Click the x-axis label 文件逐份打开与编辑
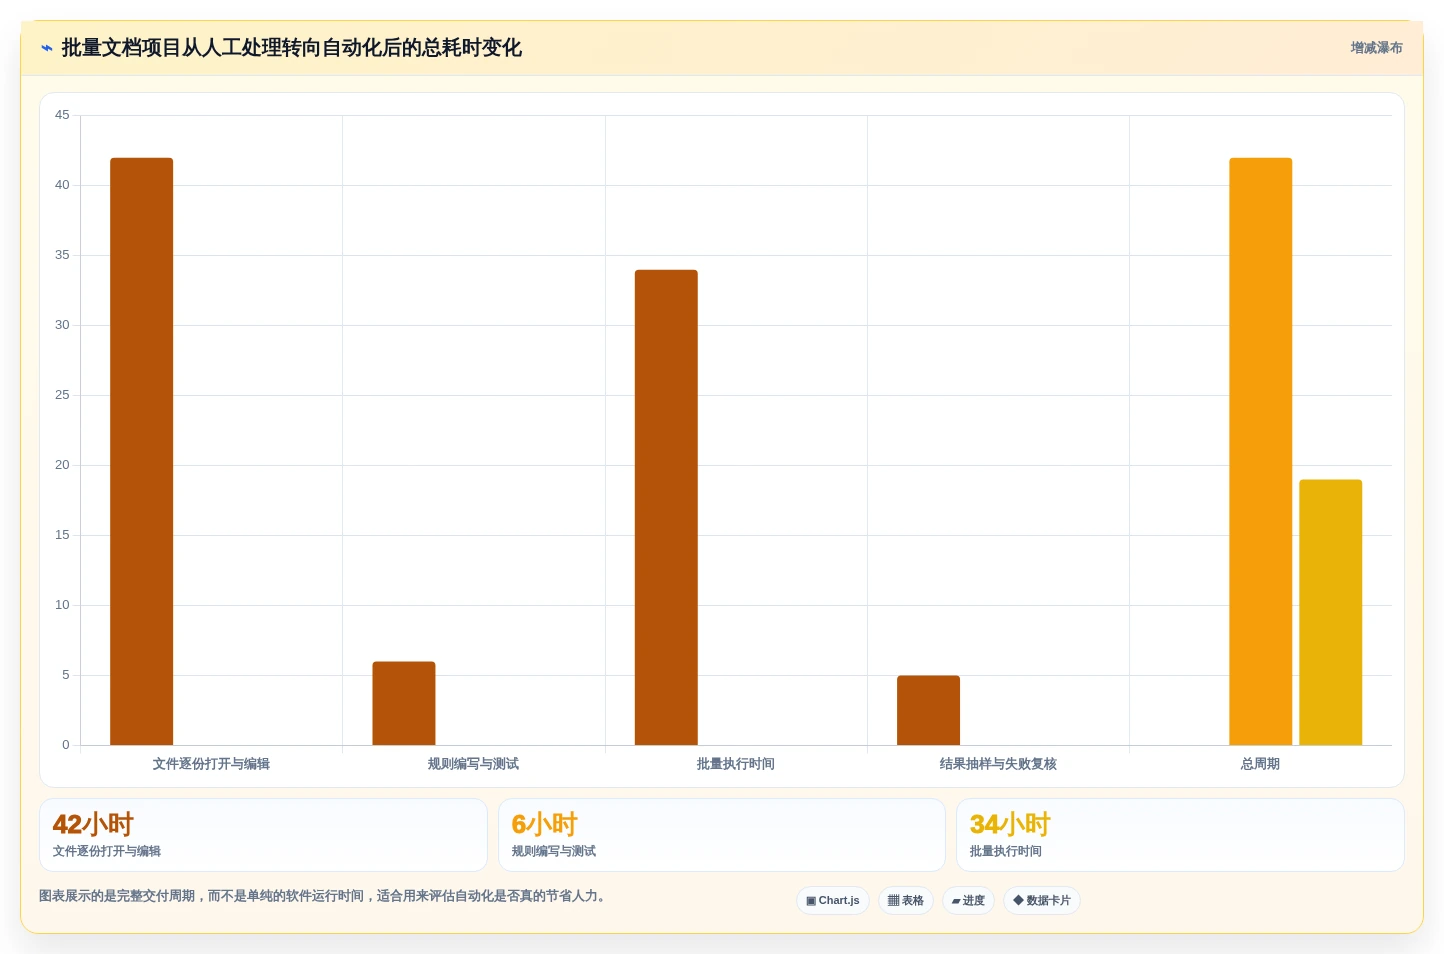 (211, 764)
